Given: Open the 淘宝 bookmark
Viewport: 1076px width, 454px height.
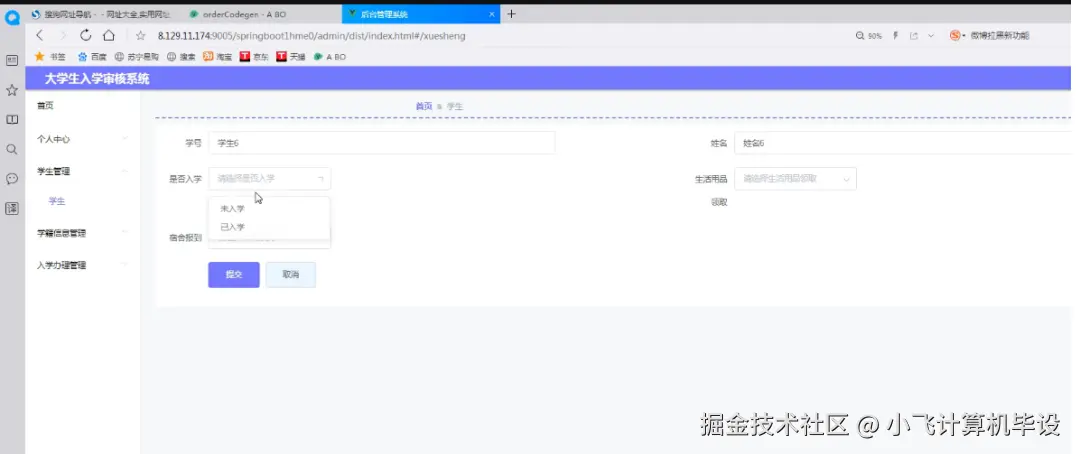Looking at the screenshot, I should coord(218,57).
